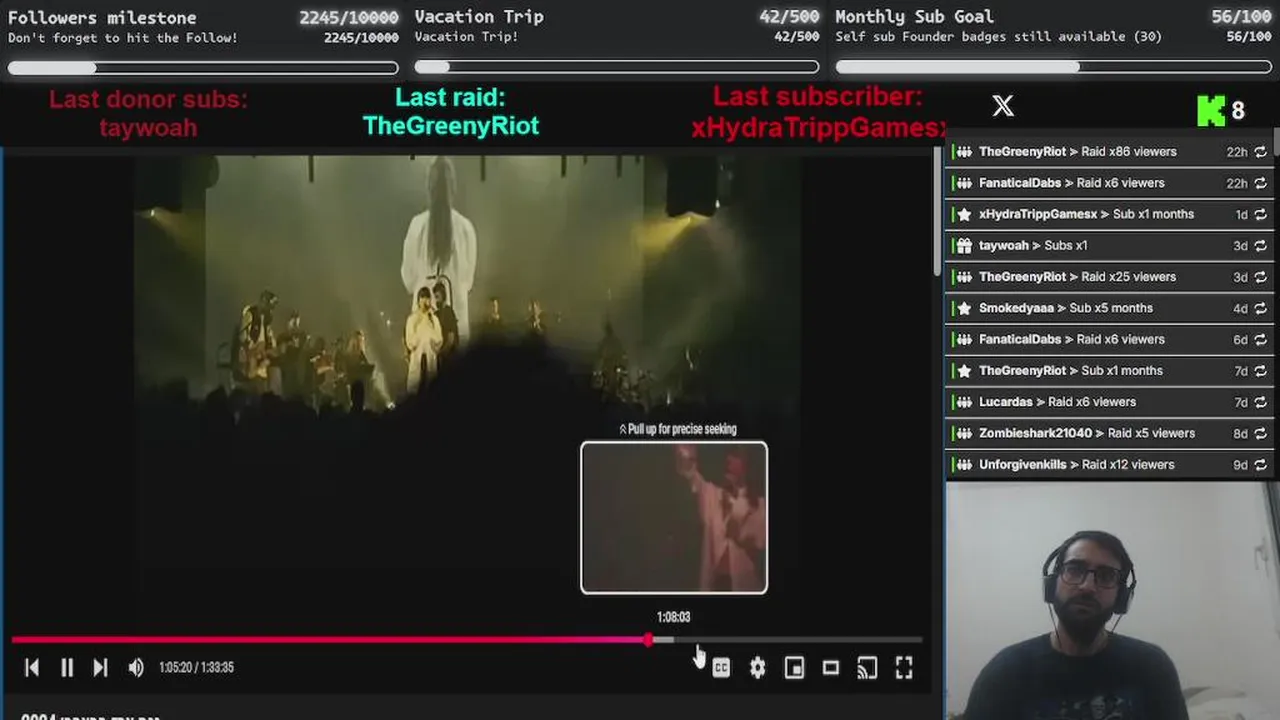Click gift icon beside taywoah Subs
Viewport: 1280px width, 720px height.
[x=963, y=245]
